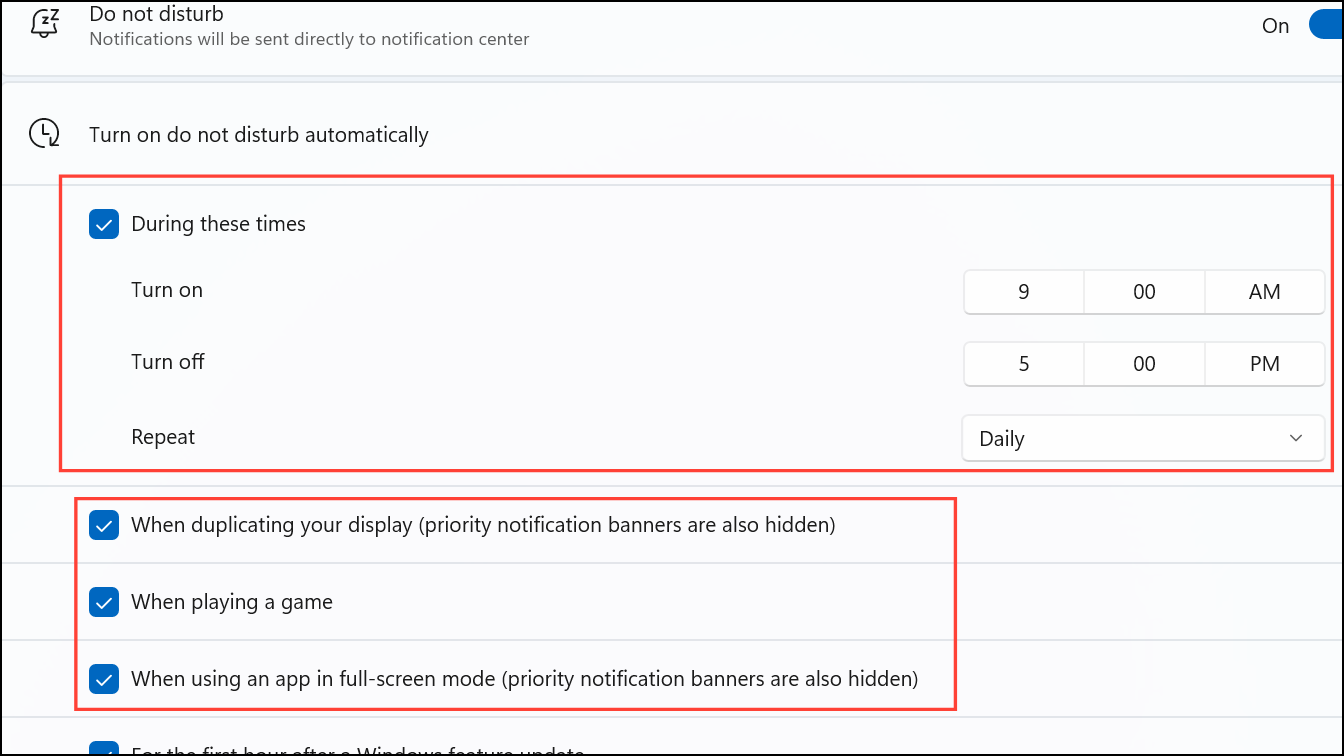Click the clock icon beside automatic rules
This screenshot has height=756, width=1344.
44,134
